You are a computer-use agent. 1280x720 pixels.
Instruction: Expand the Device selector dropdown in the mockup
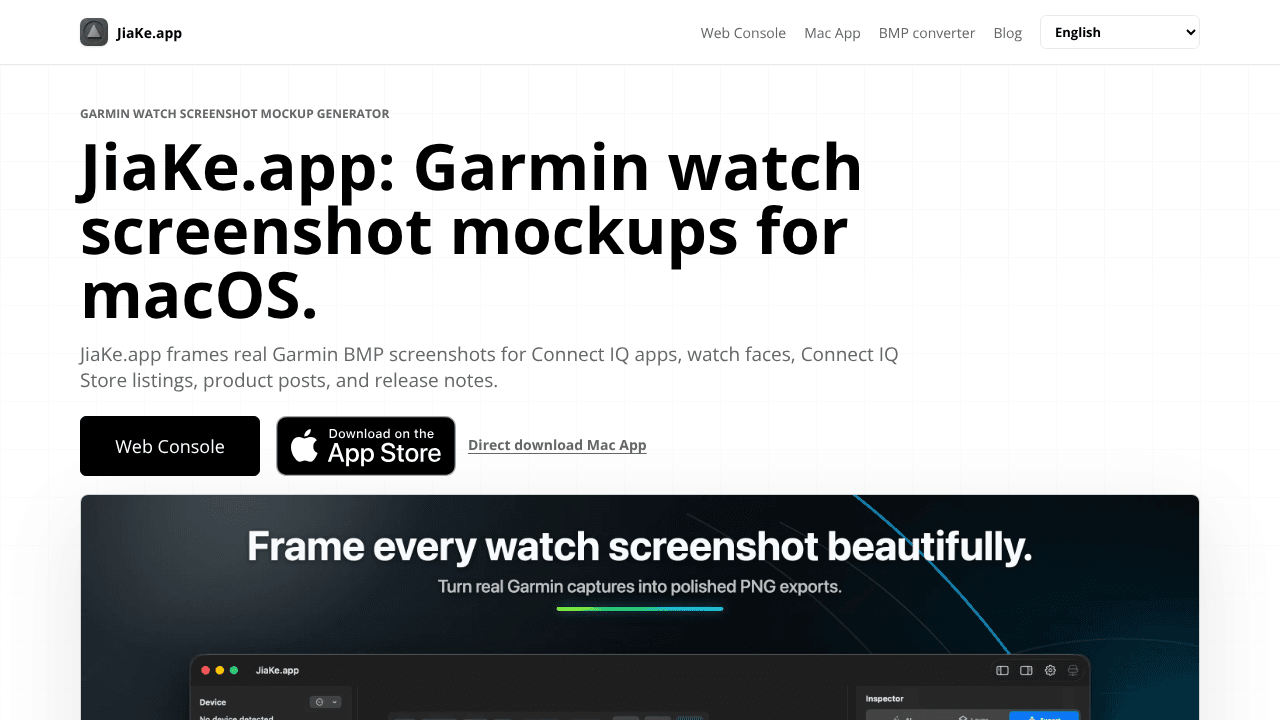point(326,702)
